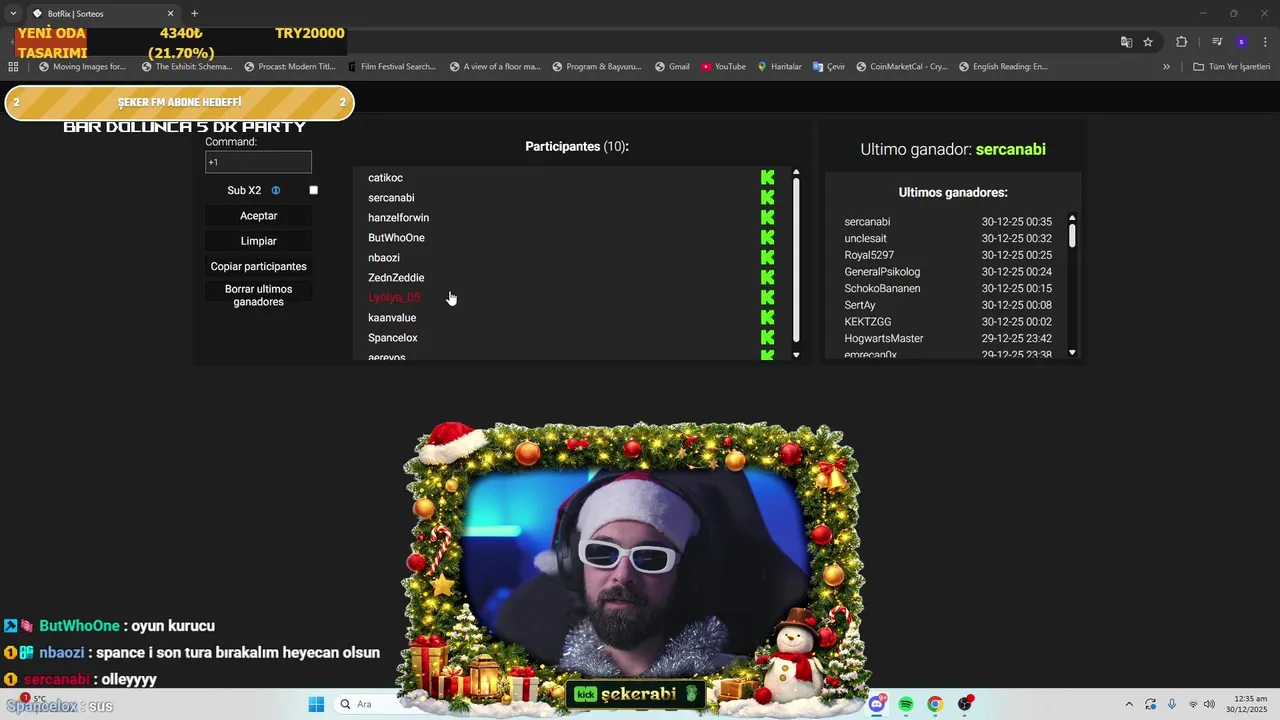Open Tüm Yer İşaretleri folder
Screen dimensions: 1280x720
pos(1231,67)
